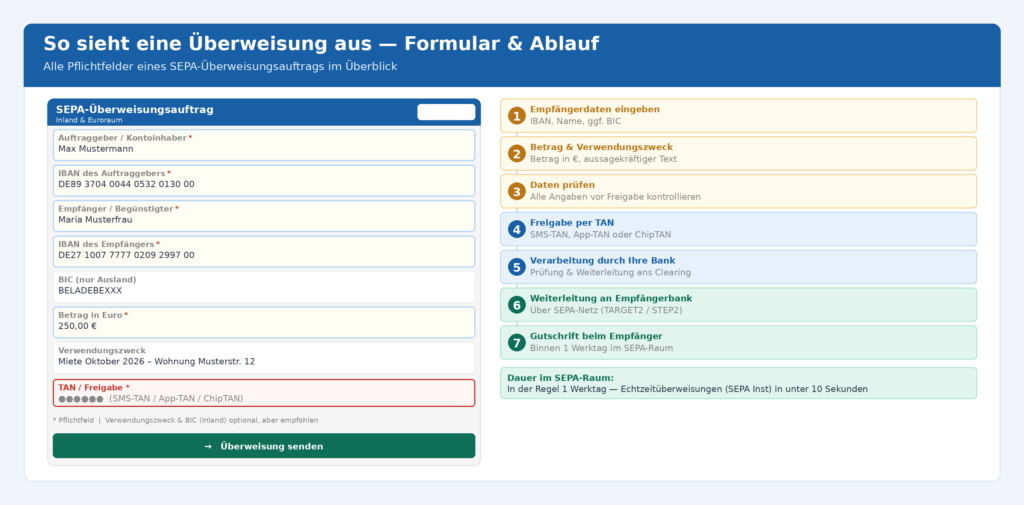Click the green step 6 circle

click(x=517, y=304)
